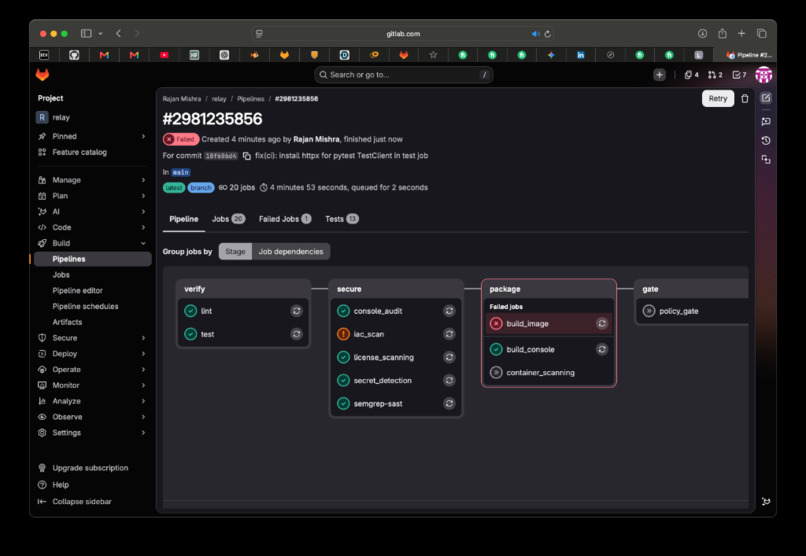Open the relay project link

[93, 117]
